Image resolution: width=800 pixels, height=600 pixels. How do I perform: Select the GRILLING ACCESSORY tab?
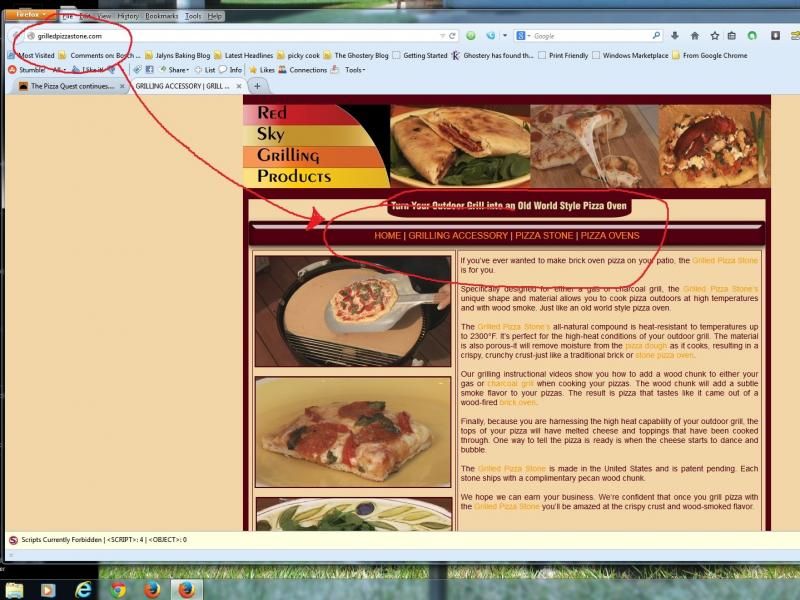tap(185, 86)
